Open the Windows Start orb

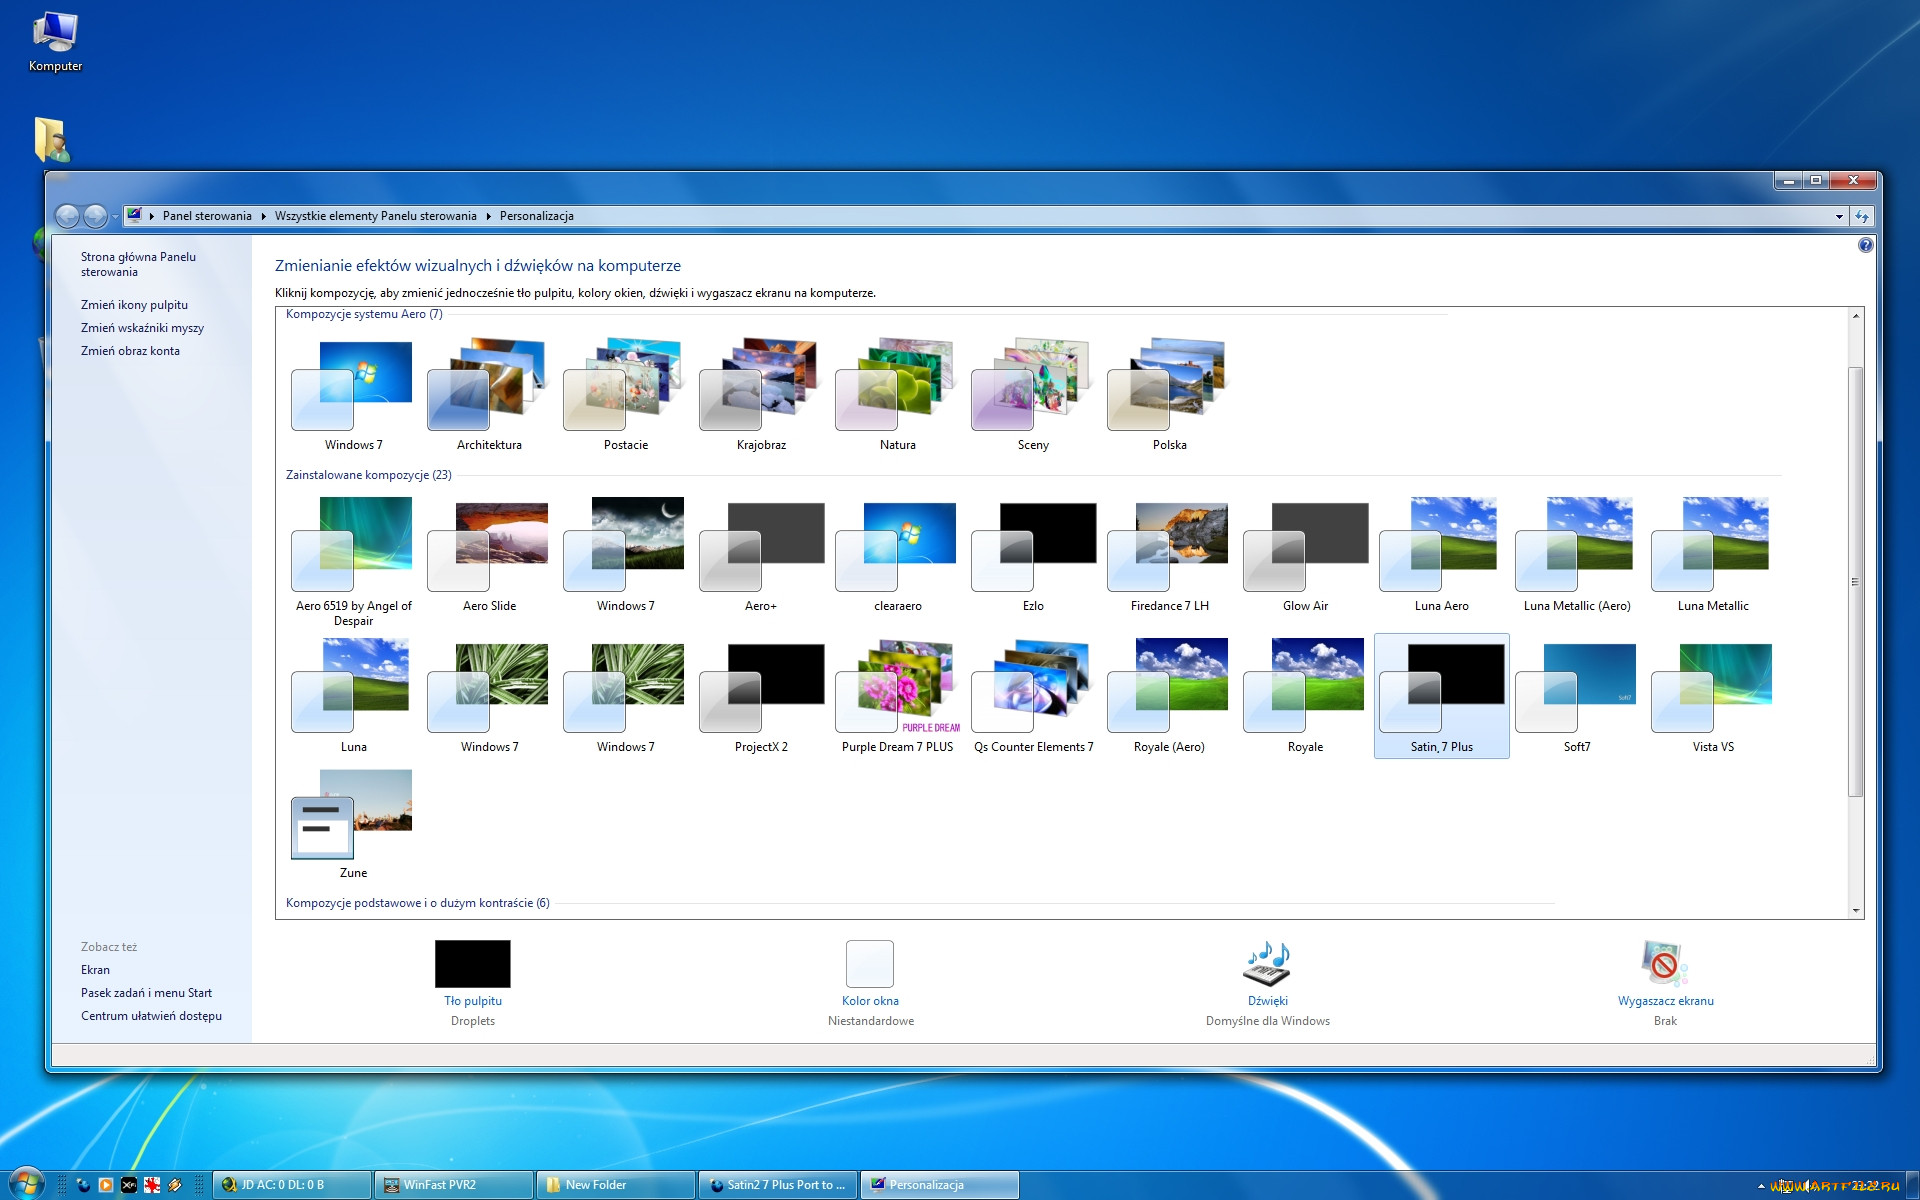pos(27,1184)
